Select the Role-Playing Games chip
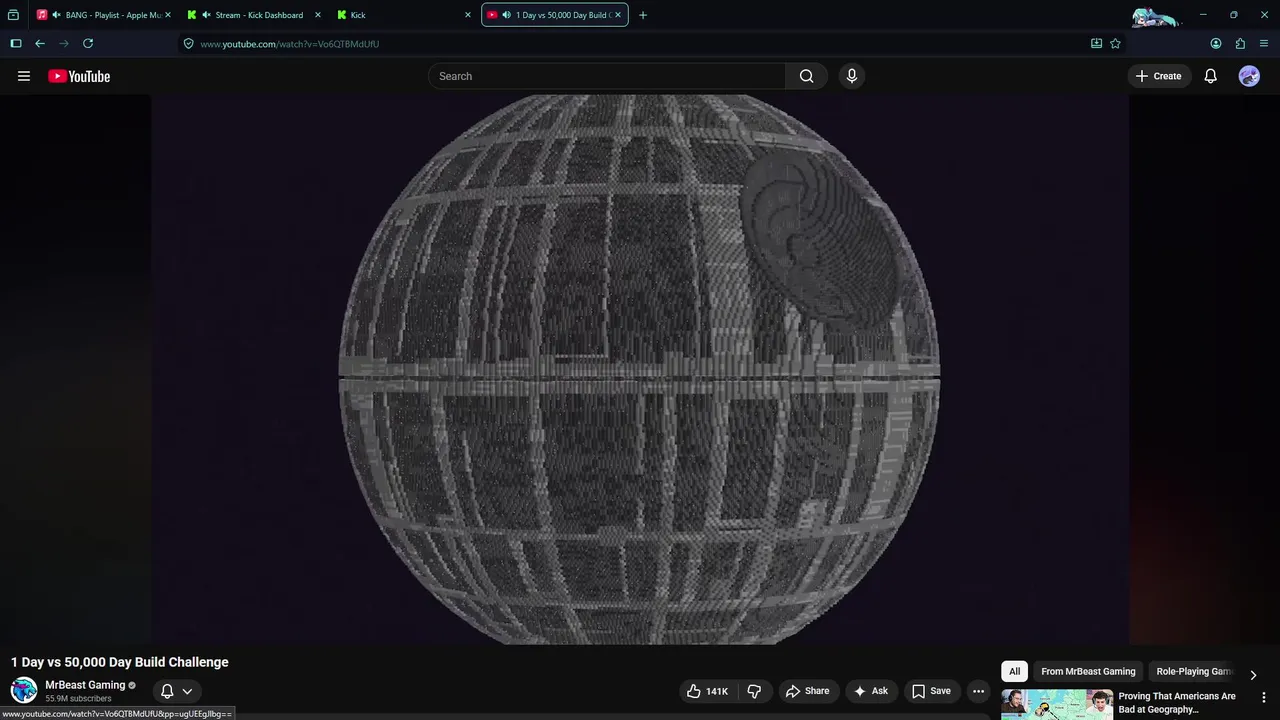The width and height of the screenshot is (1280, 720). click(x=1194, y=671)
